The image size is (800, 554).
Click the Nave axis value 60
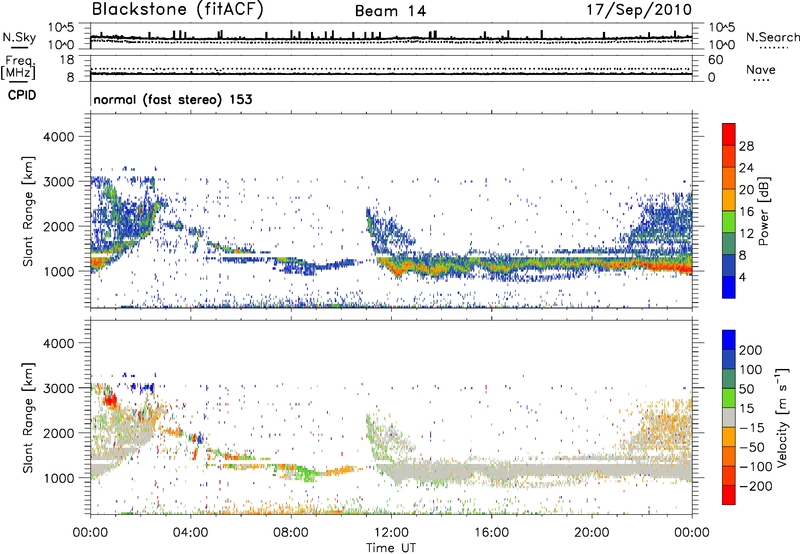pos(715,60)
